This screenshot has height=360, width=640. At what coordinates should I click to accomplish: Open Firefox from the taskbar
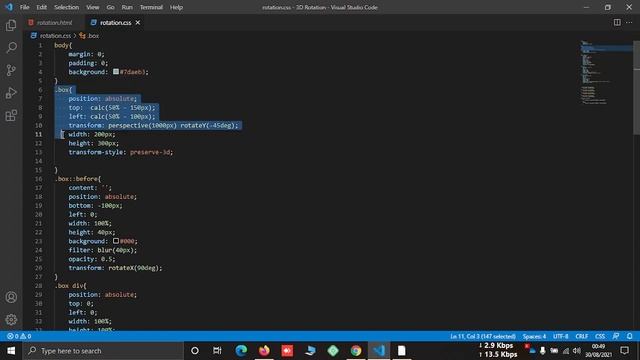pos(264,351)
